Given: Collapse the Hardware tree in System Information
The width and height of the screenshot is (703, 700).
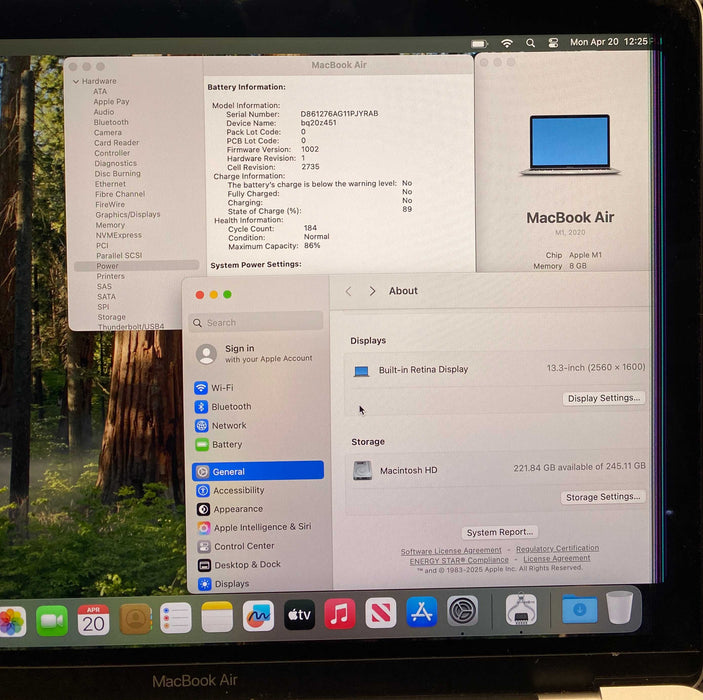Looking at the screenshot, I should pyautogui.click(x=76, y=82).
